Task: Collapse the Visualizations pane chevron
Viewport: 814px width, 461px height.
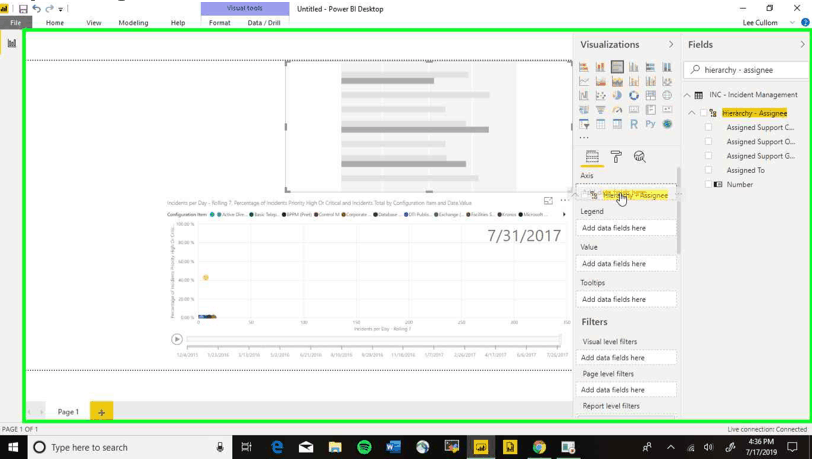Action: 671,45
